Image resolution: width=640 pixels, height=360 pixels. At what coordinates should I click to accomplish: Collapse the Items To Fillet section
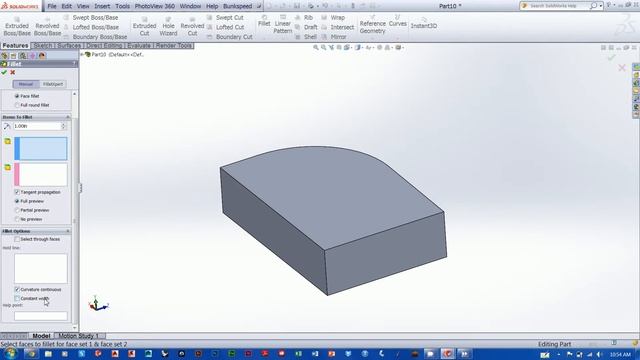[68, 117]
